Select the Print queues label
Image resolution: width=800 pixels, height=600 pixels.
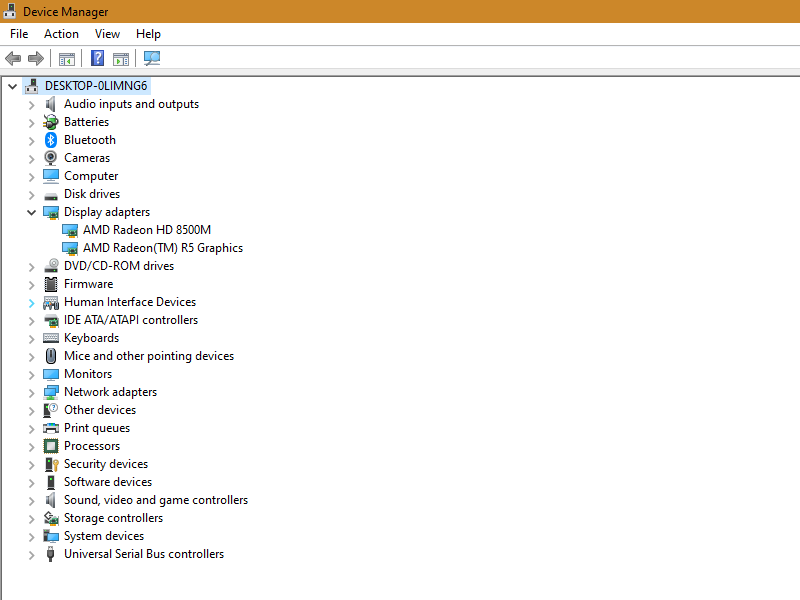click(97, 428)
